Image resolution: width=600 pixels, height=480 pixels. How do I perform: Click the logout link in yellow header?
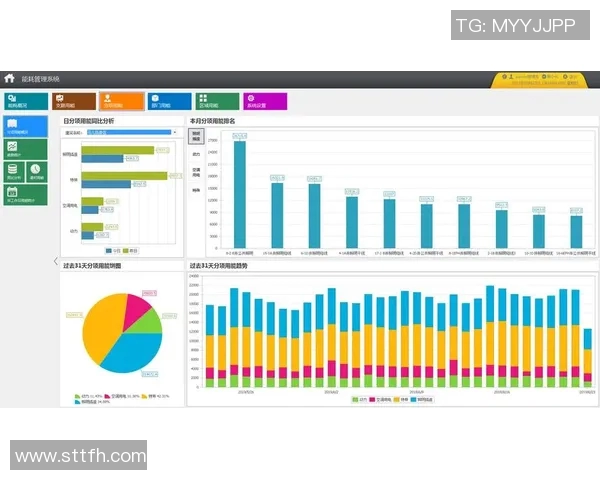click(573, 77)
